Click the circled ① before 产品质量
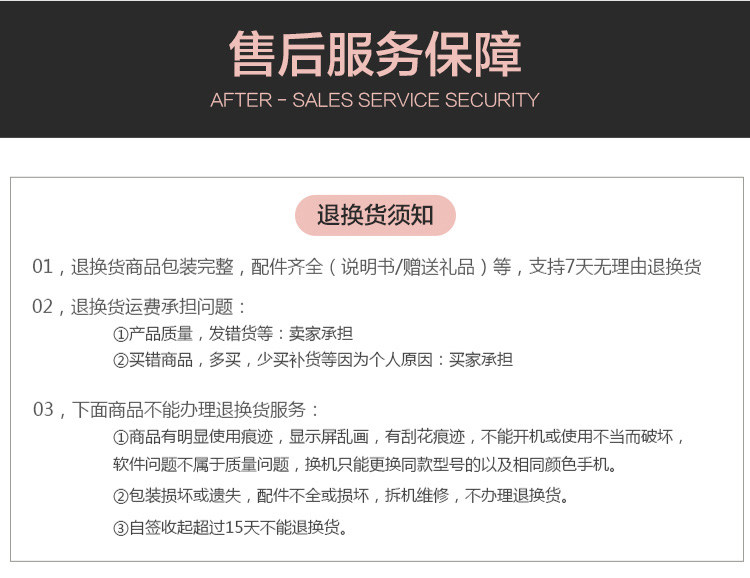This screenshot has height=578, width=750. click(x=121, y=334)
